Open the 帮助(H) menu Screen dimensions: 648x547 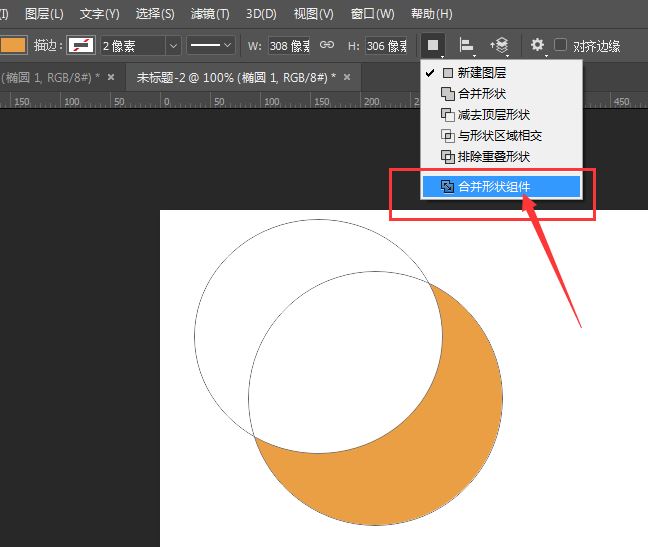(431, 14)
